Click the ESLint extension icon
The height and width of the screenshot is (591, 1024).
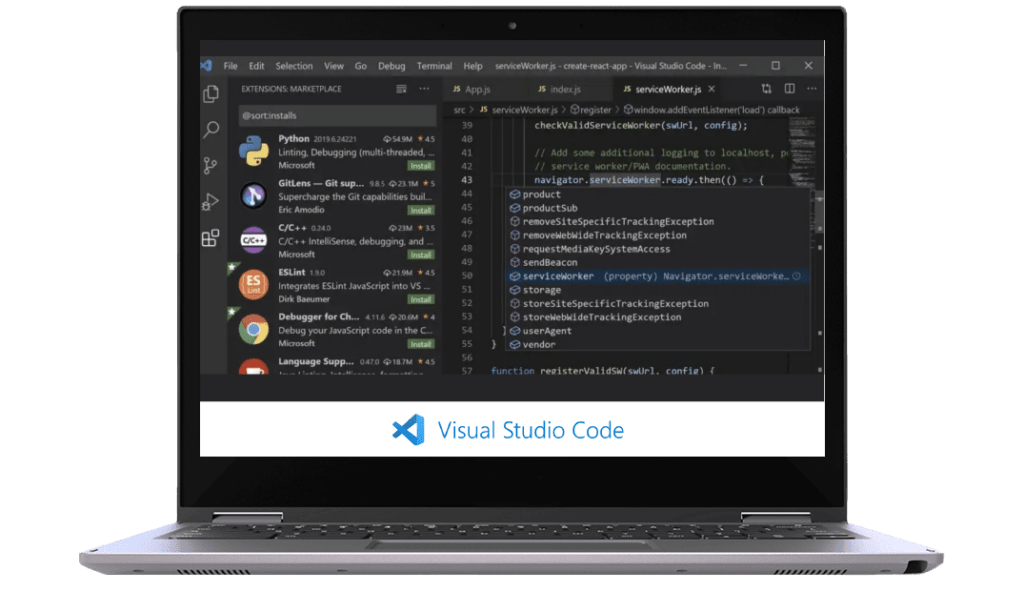(253, 284)
